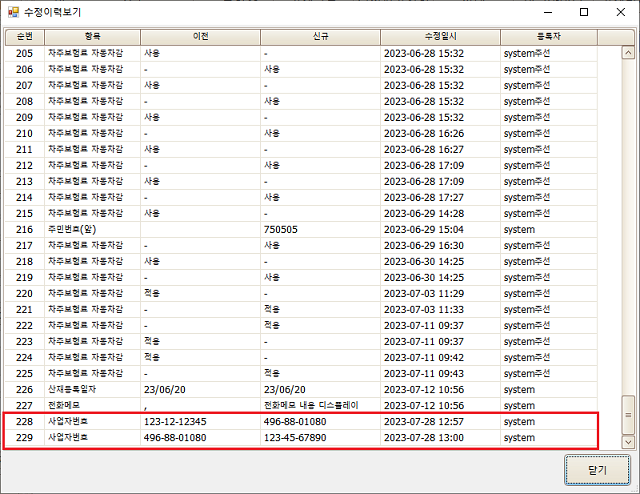Sort by the 순번 column header
Viewport: 640px width, 494px height.
(23, 36)
